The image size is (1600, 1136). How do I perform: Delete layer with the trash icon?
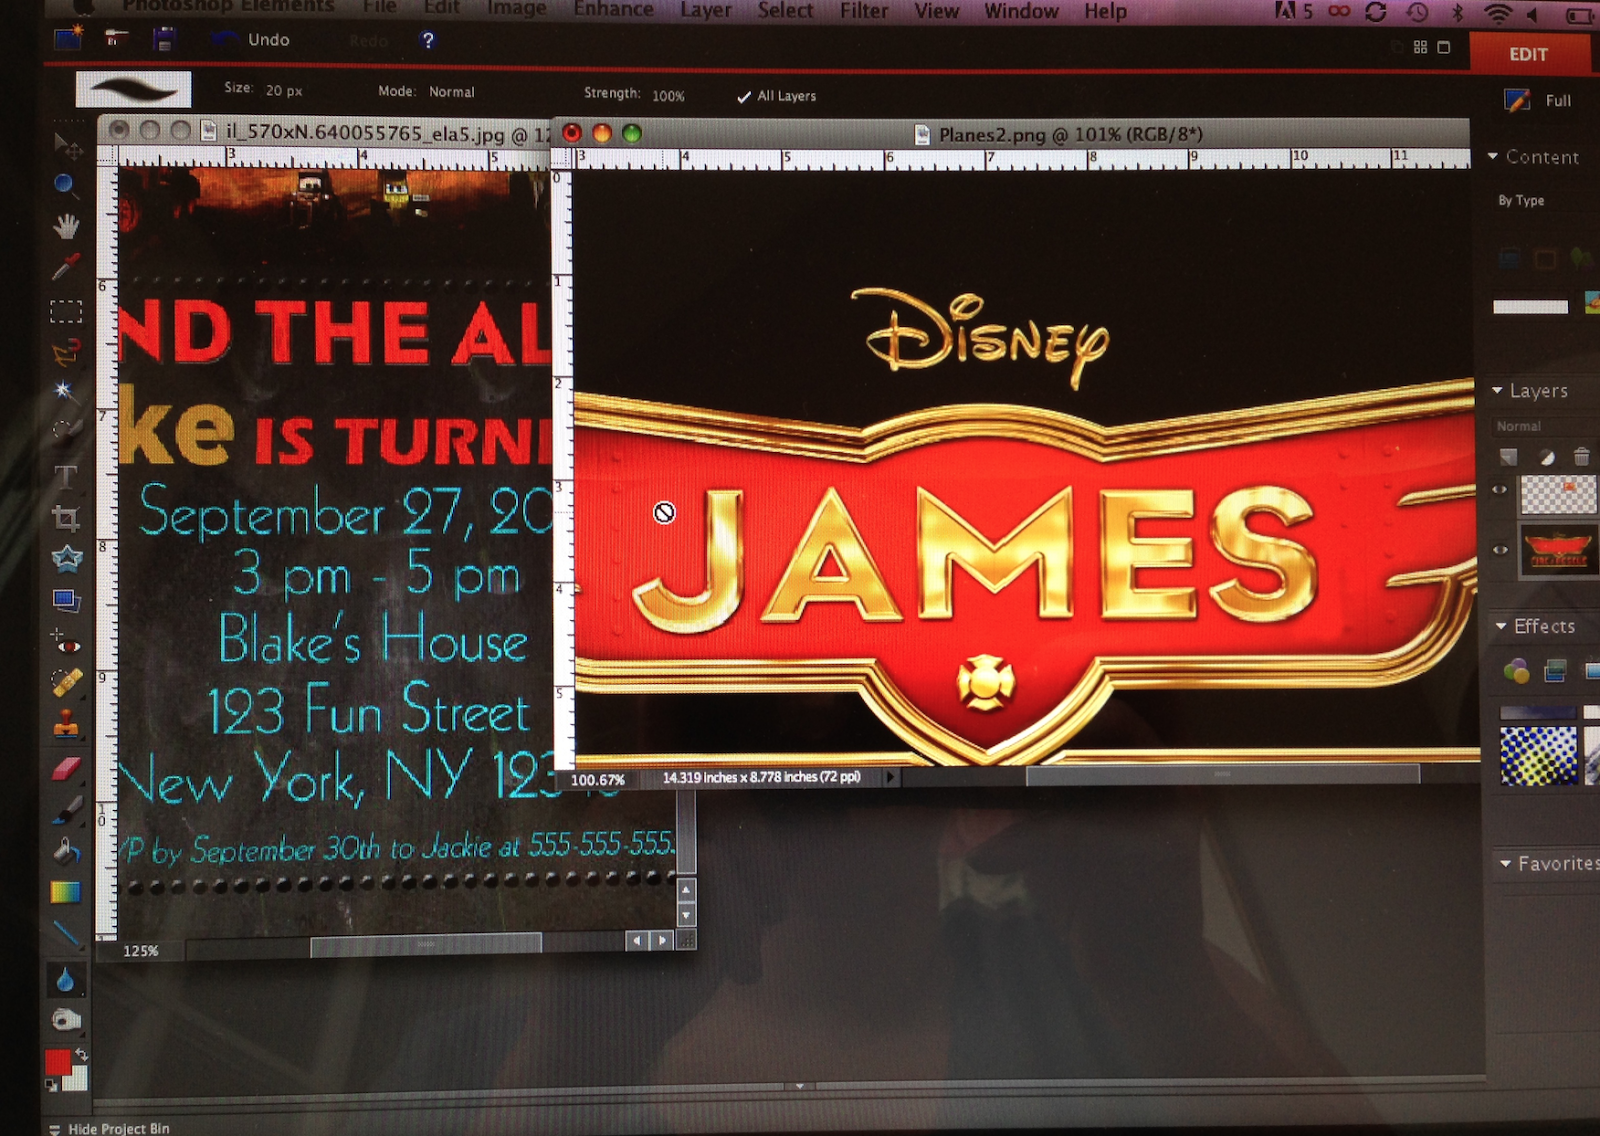click(x=1581, y=457)
